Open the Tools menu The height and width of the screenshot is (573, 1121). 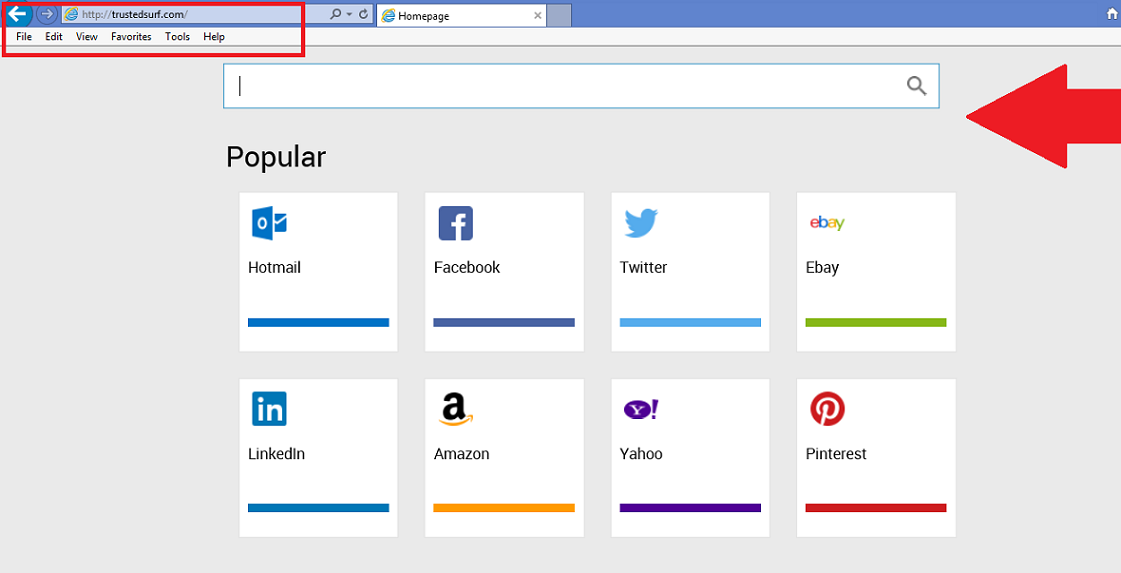pyautogui.click(x=177, y=37)
